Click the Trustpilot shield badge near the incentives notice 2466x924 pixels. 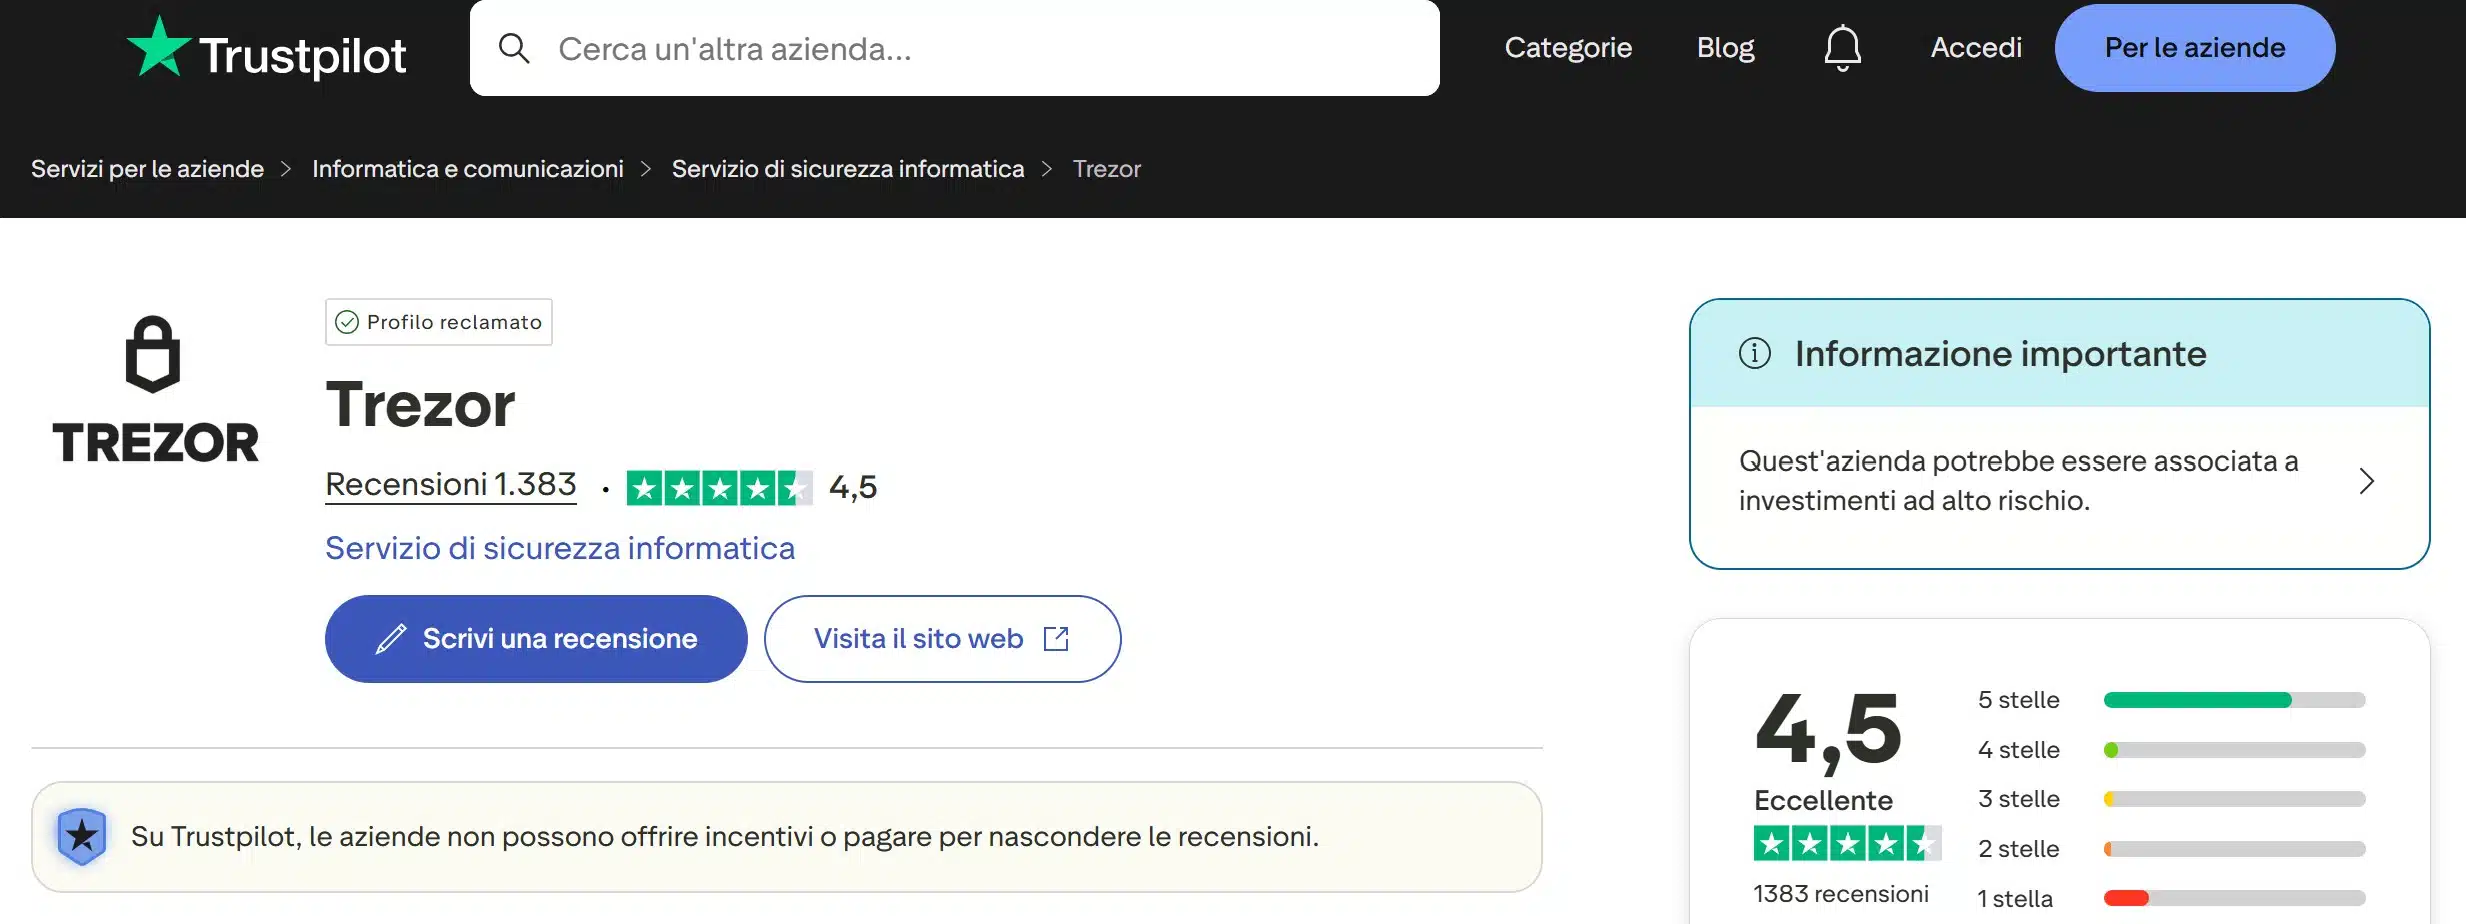84,837
